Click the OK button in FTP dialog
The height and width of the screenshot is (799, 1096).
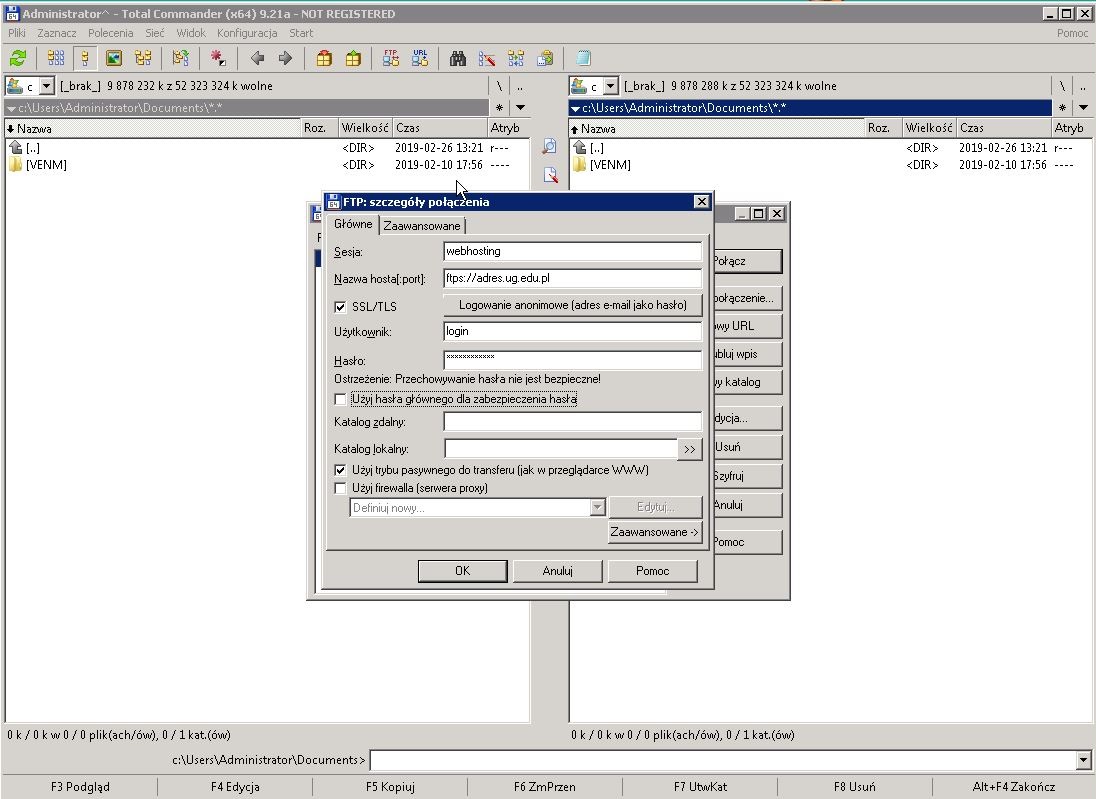(461, 570)
